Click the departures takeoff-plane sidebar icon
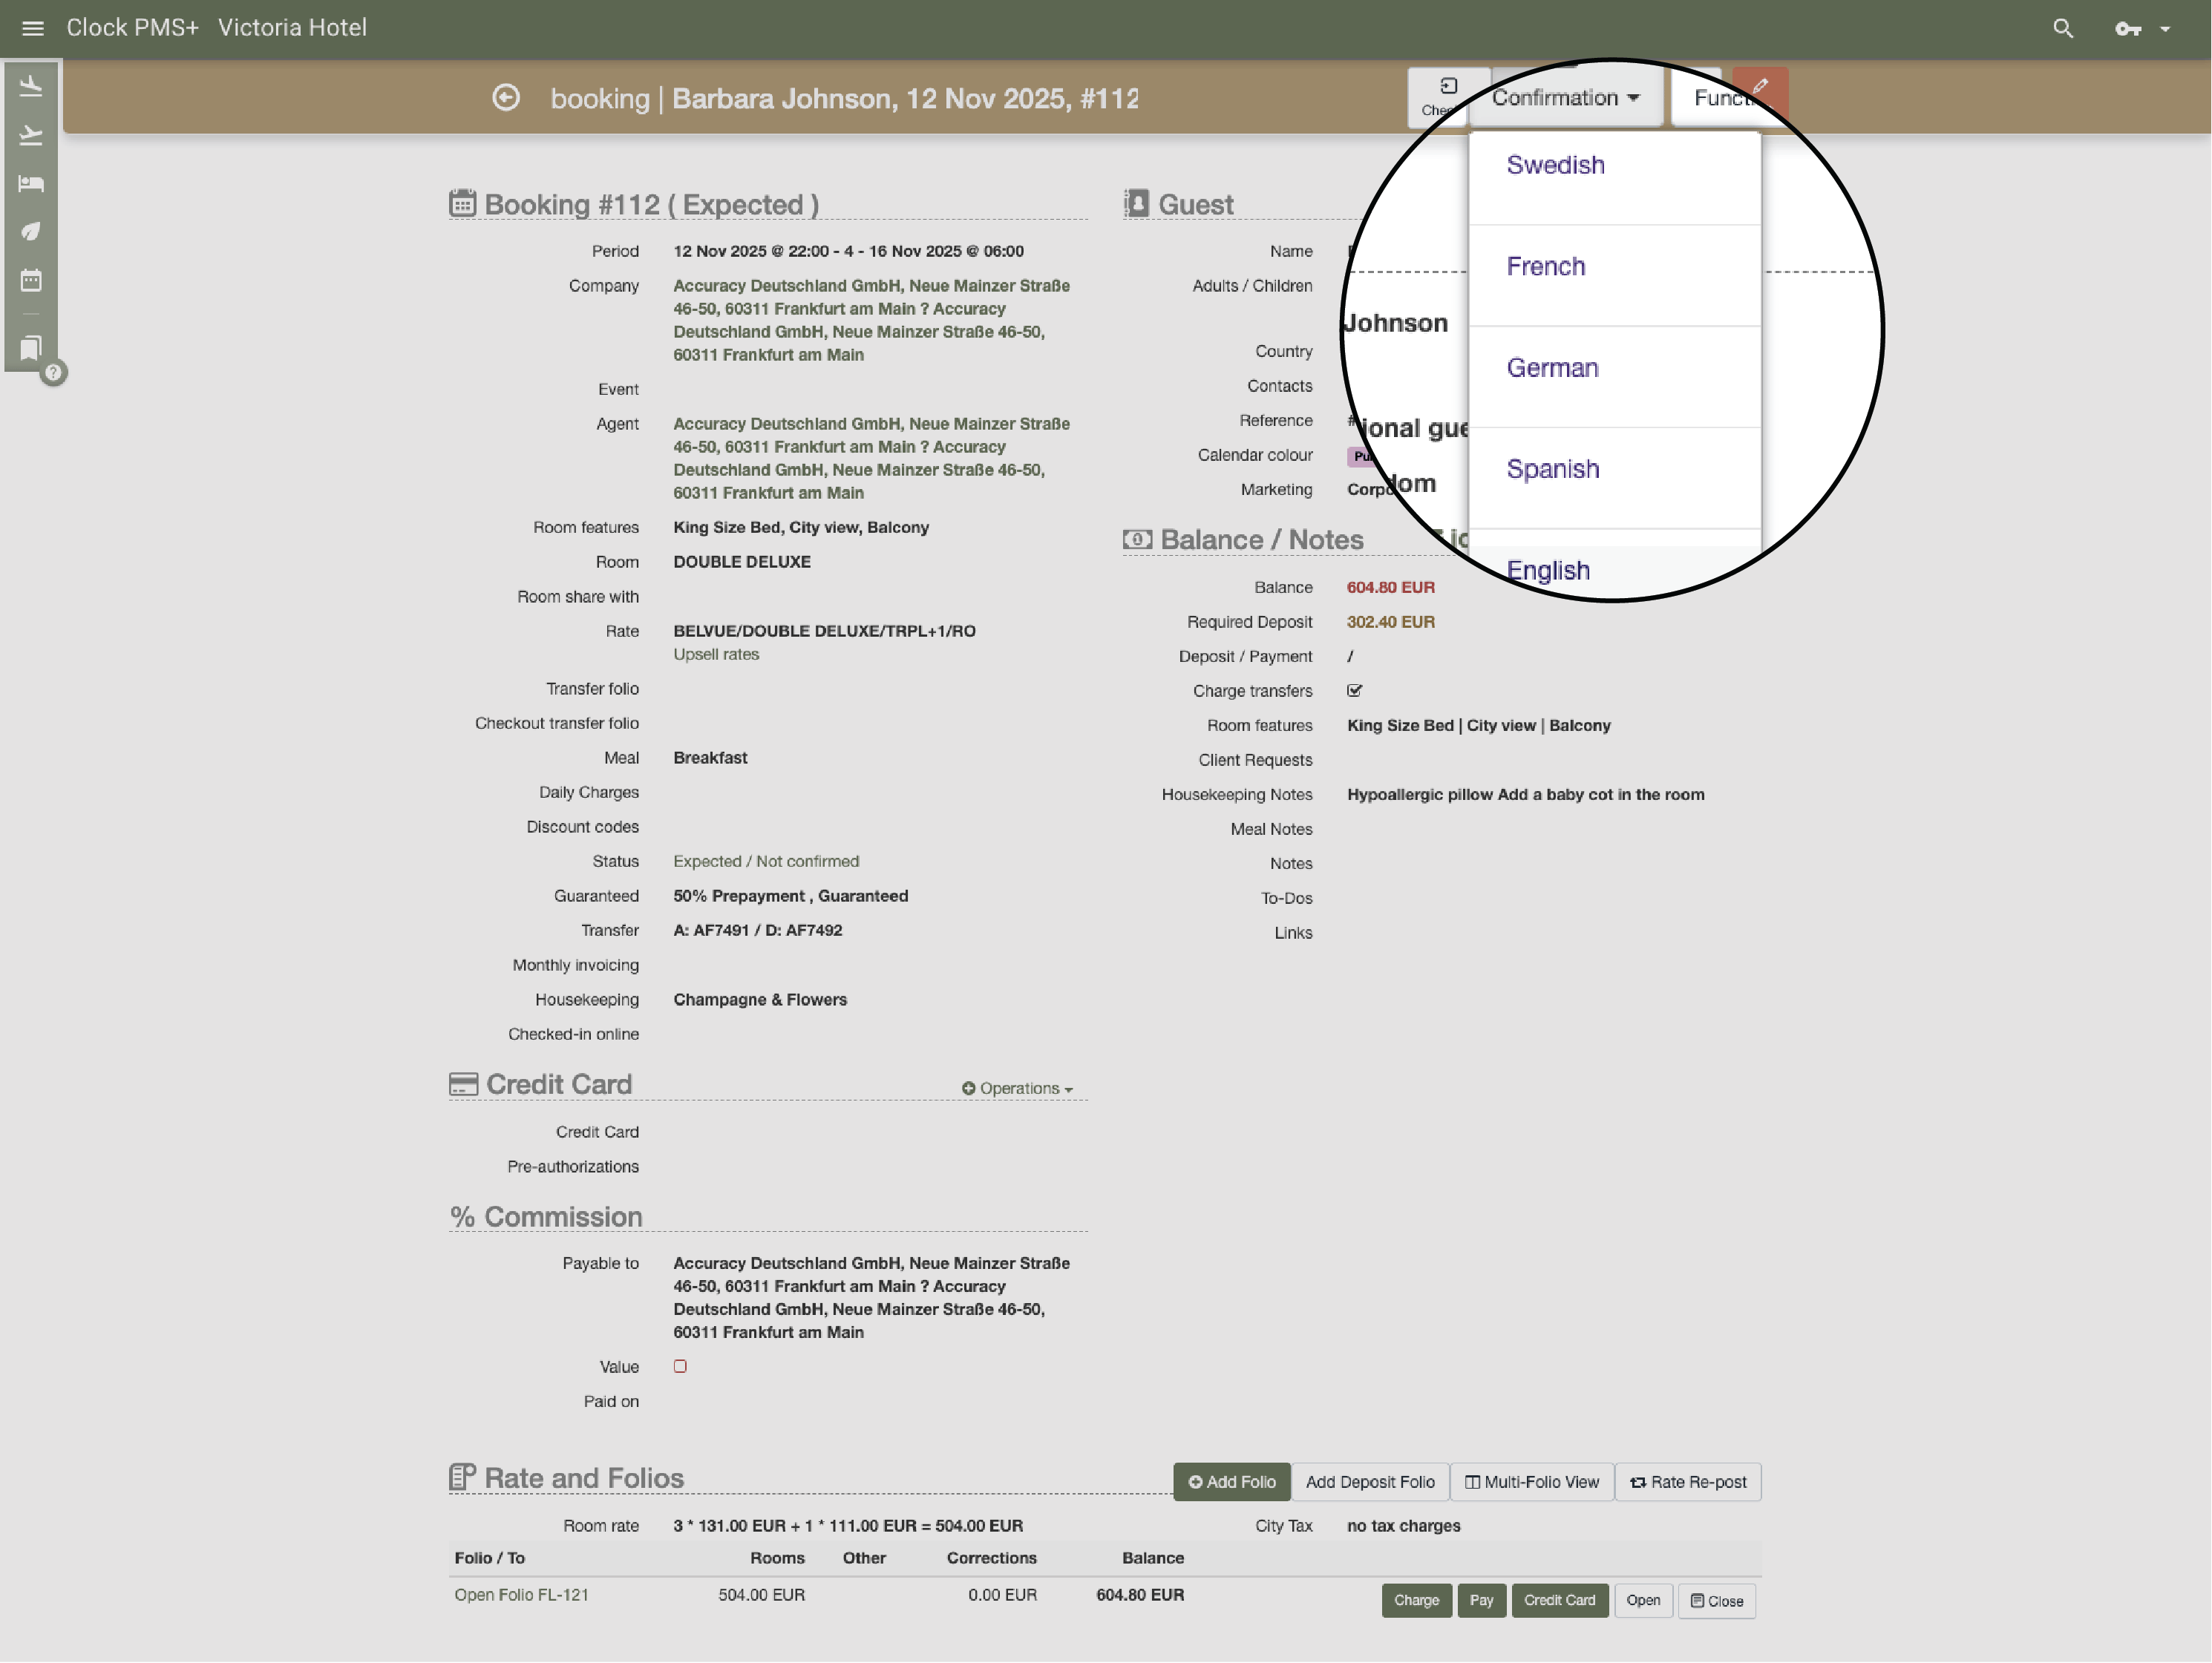The height and width of the screenshot is (1663, 2212). point(31,135)
